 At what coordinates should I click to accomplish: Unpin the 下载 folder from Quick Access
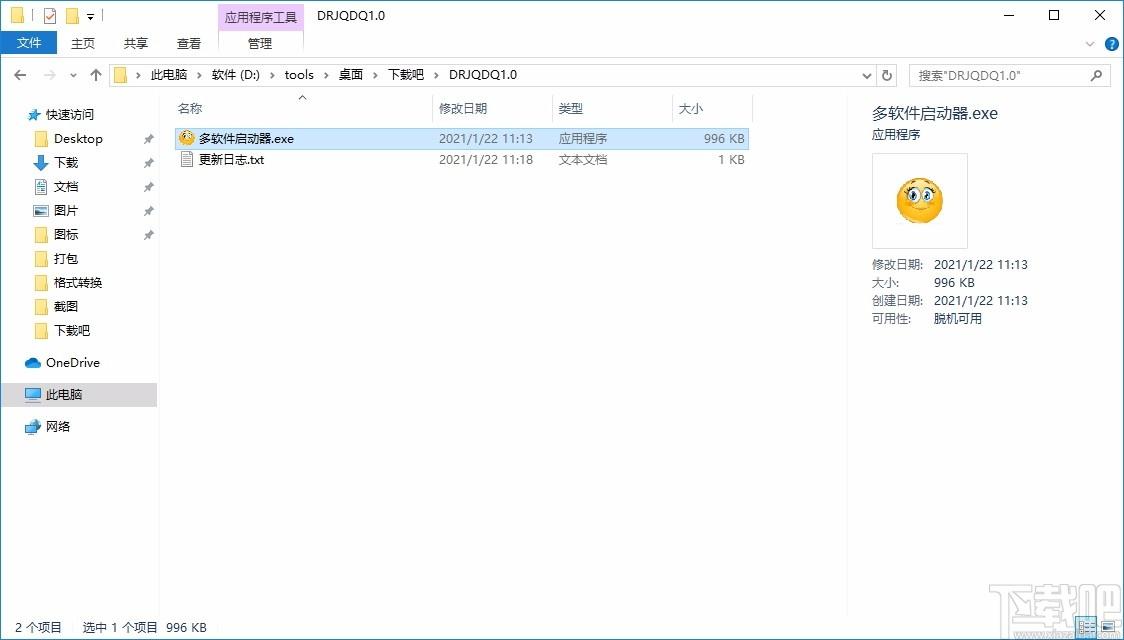click(146, 163)
